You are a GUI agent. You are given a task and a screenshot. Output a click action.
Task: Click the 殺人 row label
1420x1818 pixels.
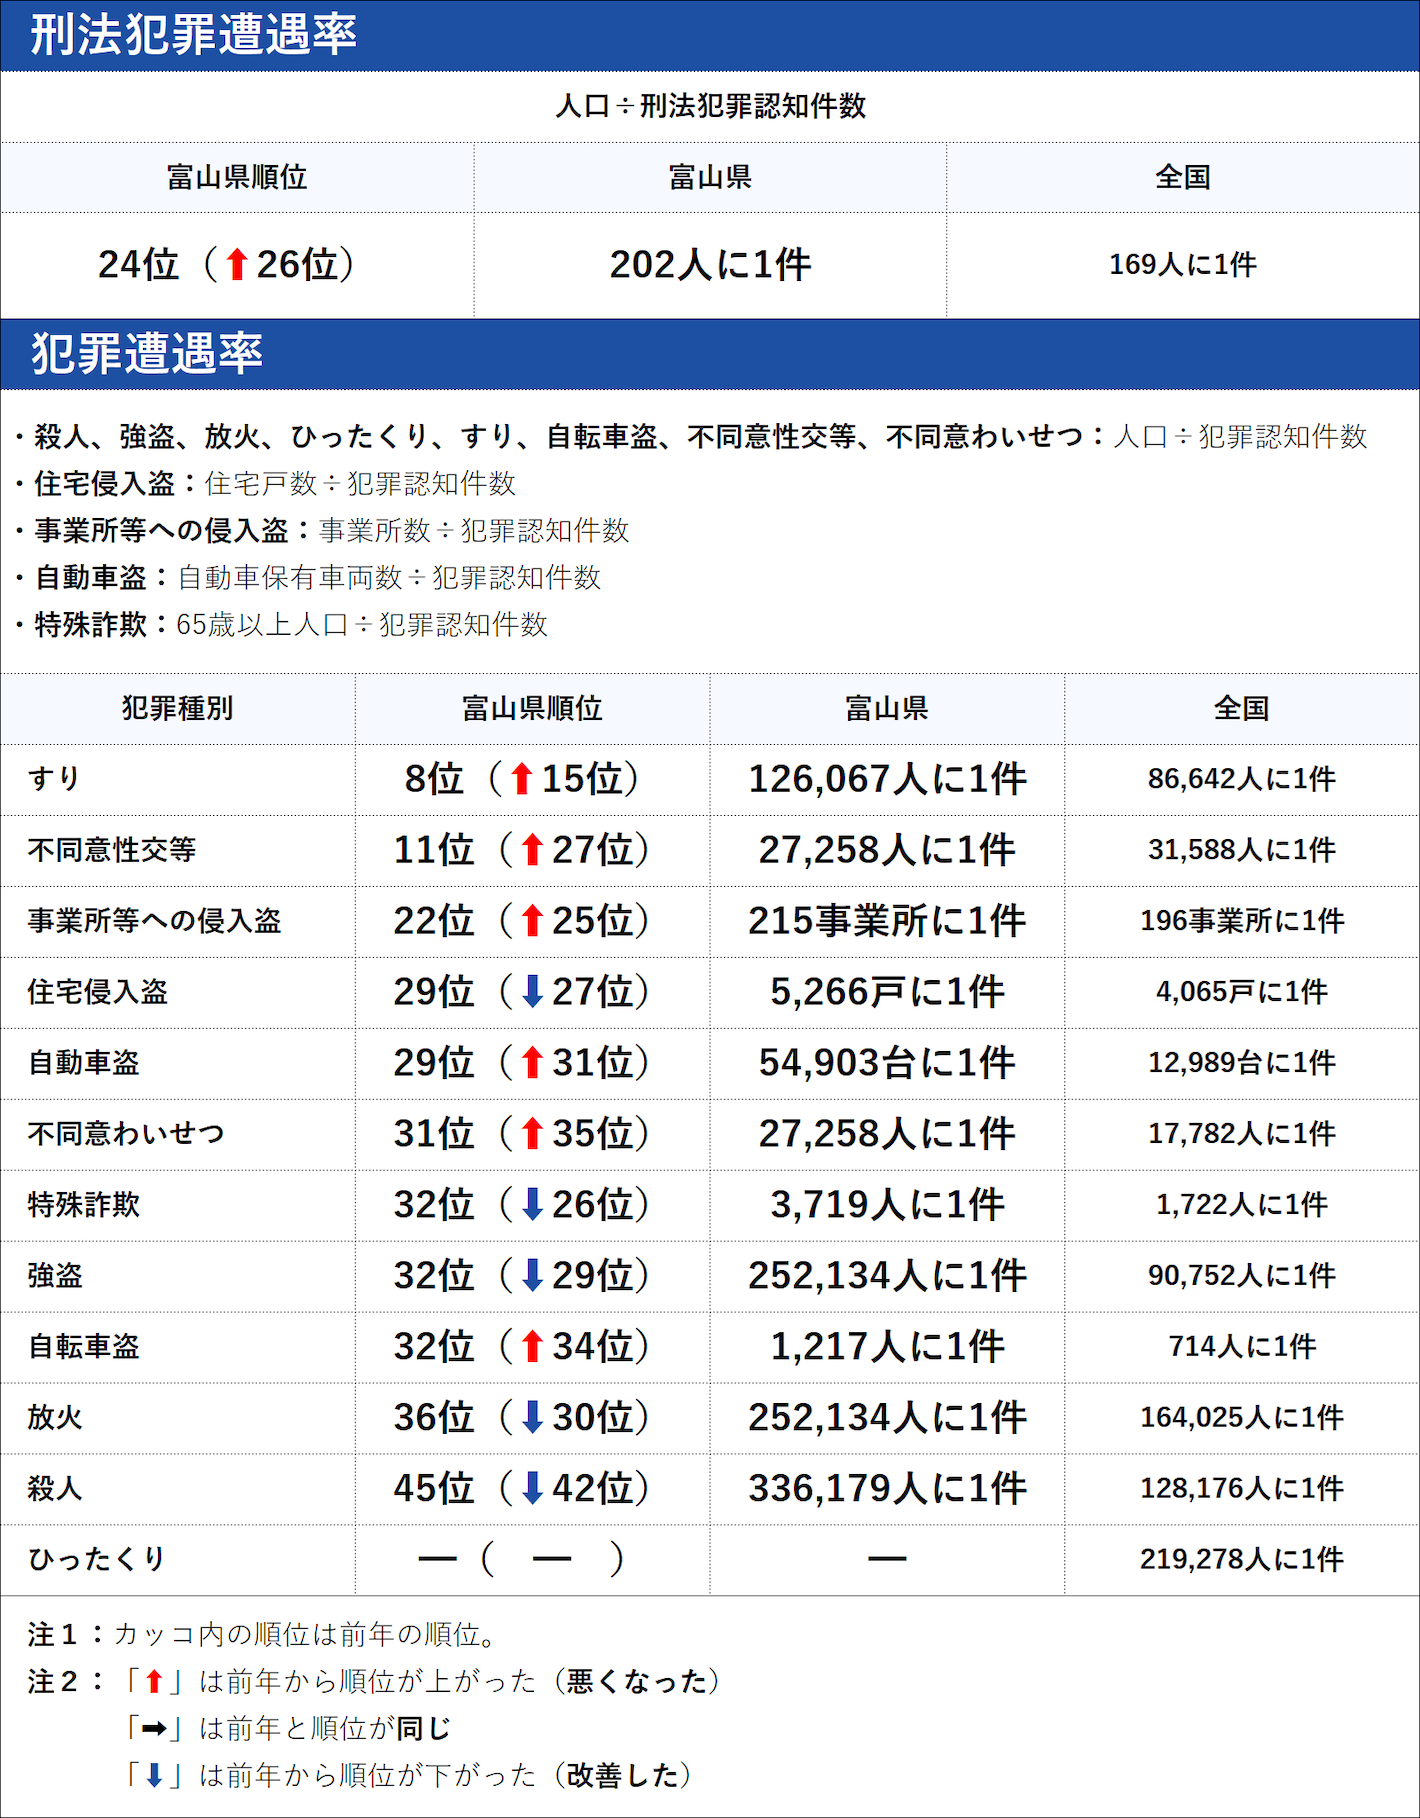(x=55, y=1489)
